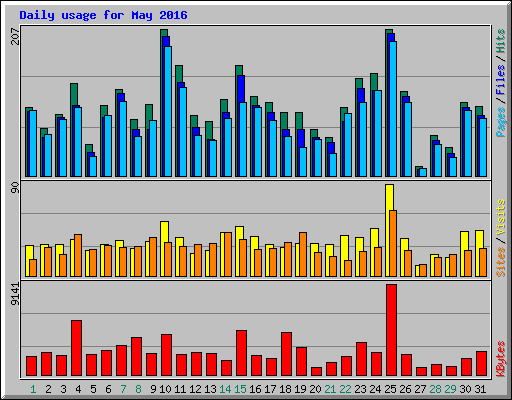The image size is (512, 400).
Task: Click day 7 on the x-axis
Action: click(123, 389)
